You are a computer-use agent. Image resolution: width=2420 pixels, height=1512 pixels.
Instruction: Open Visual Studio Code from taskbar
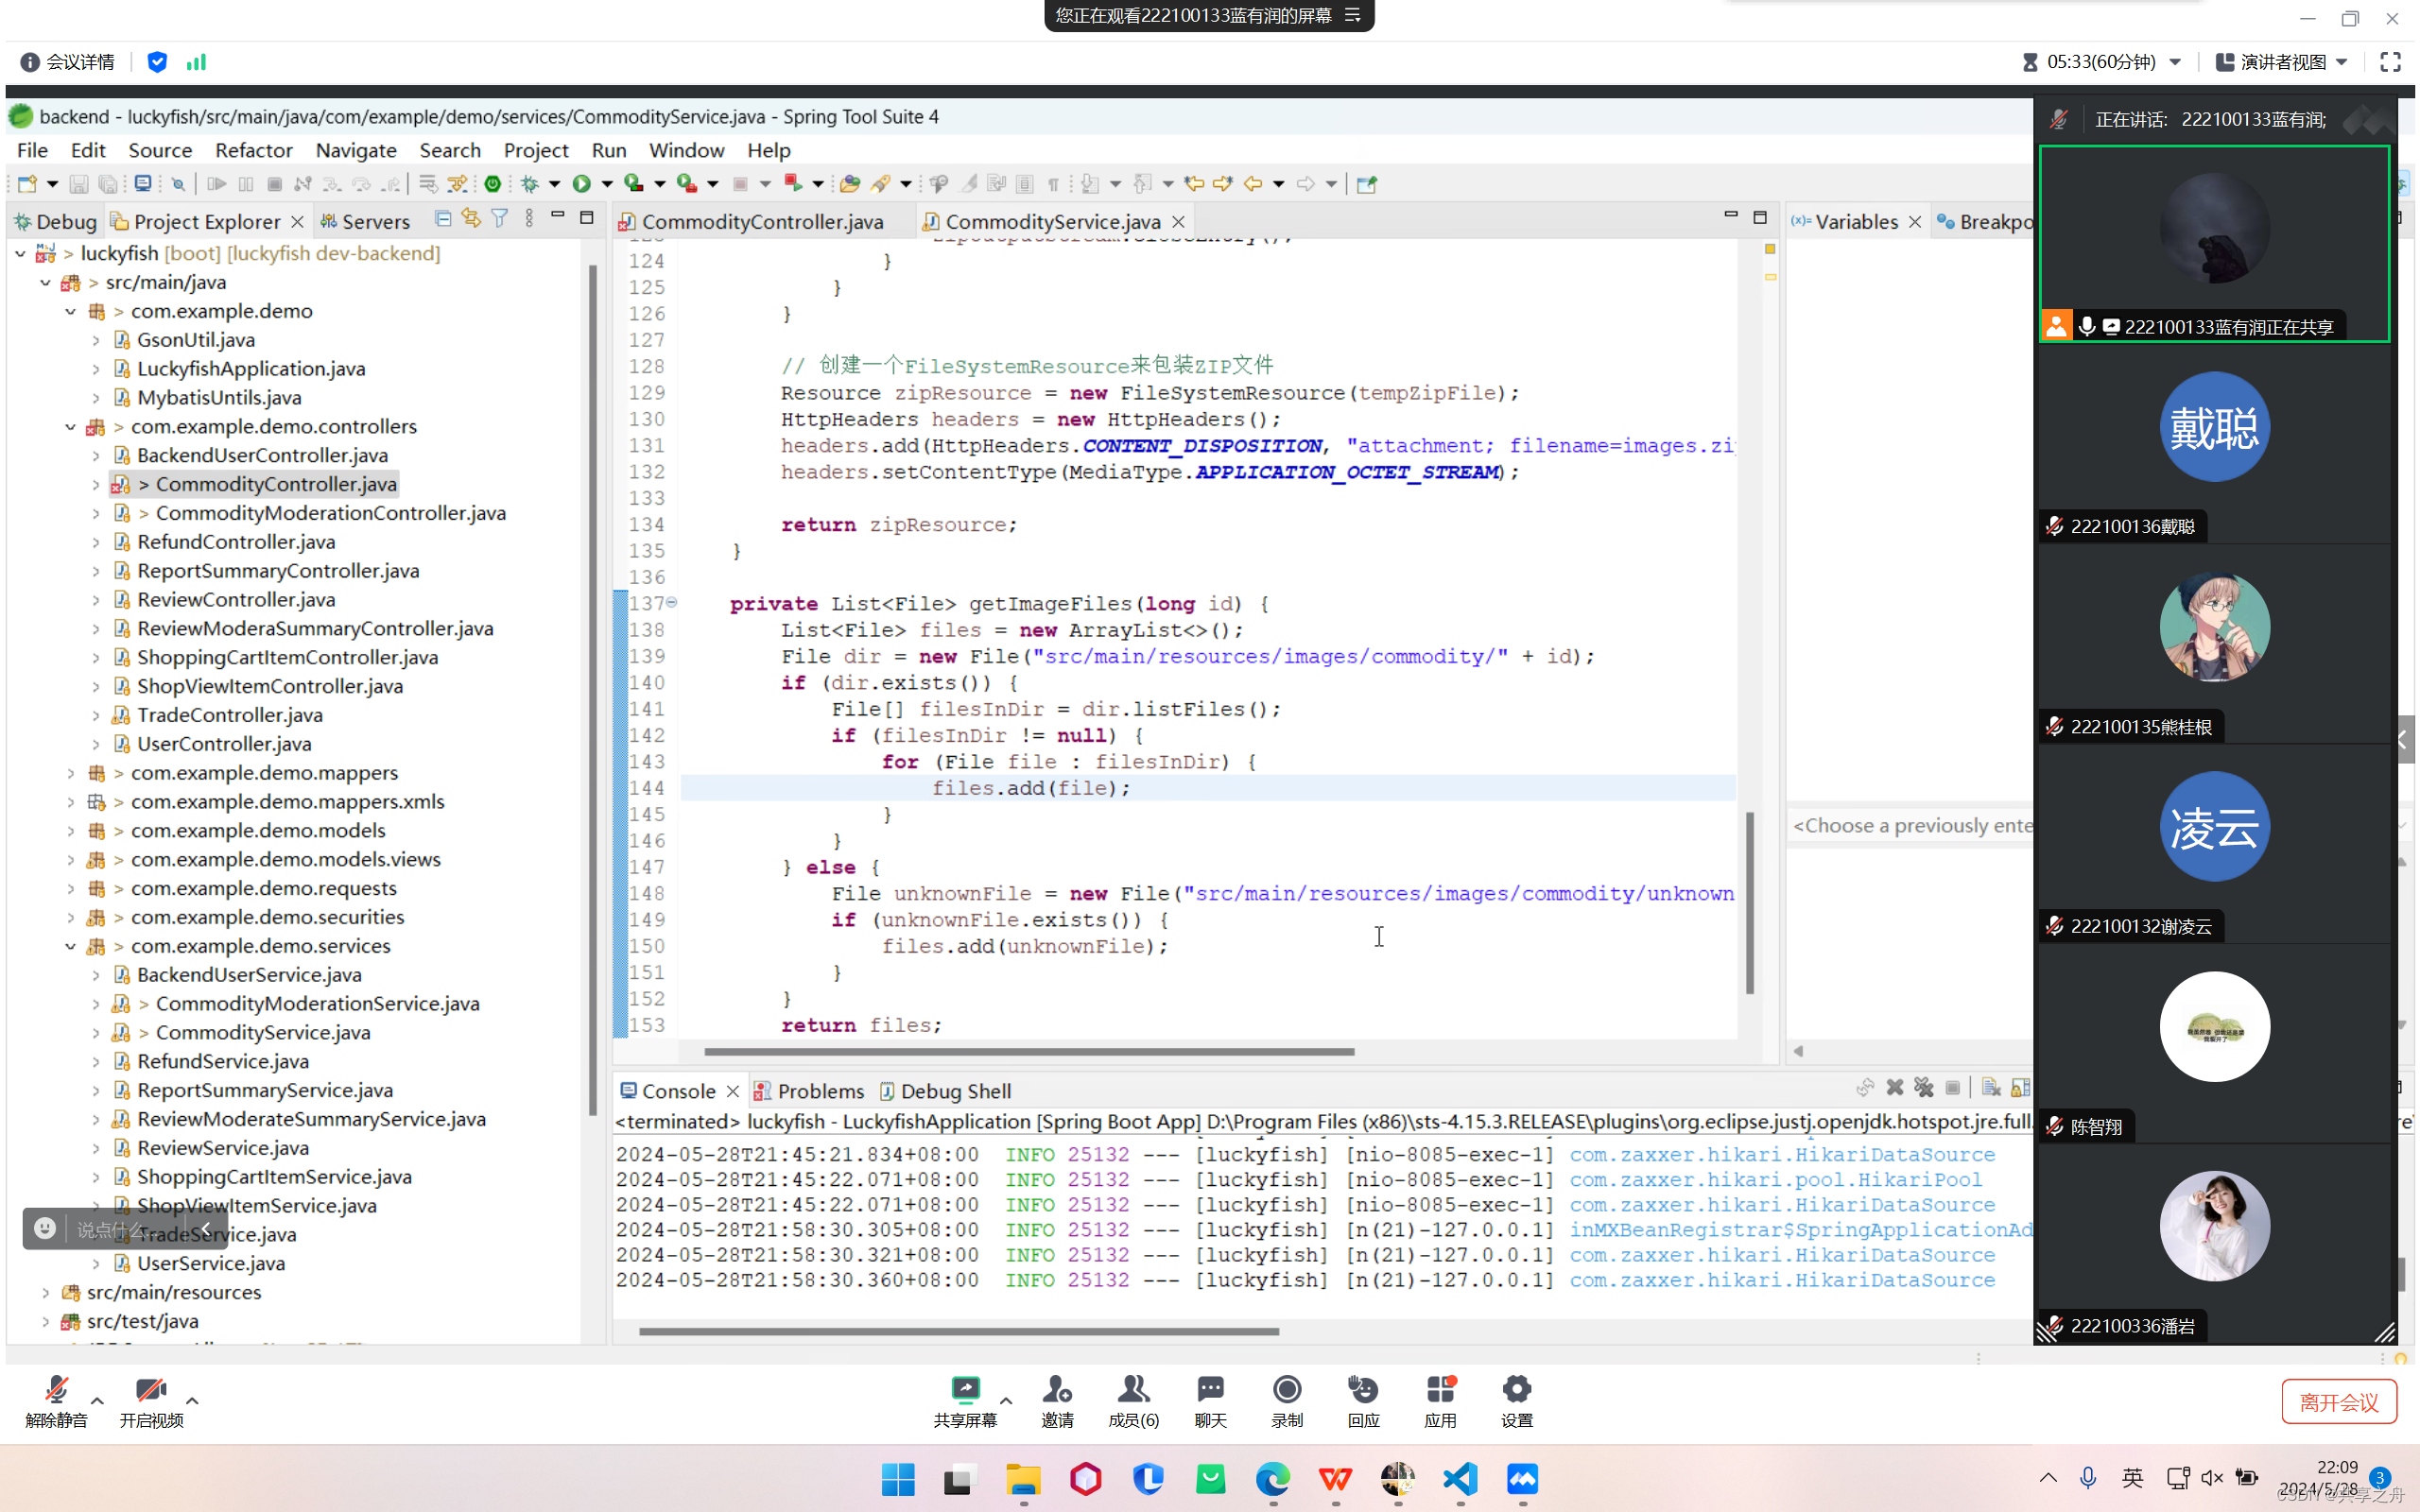[1460, 1478]
